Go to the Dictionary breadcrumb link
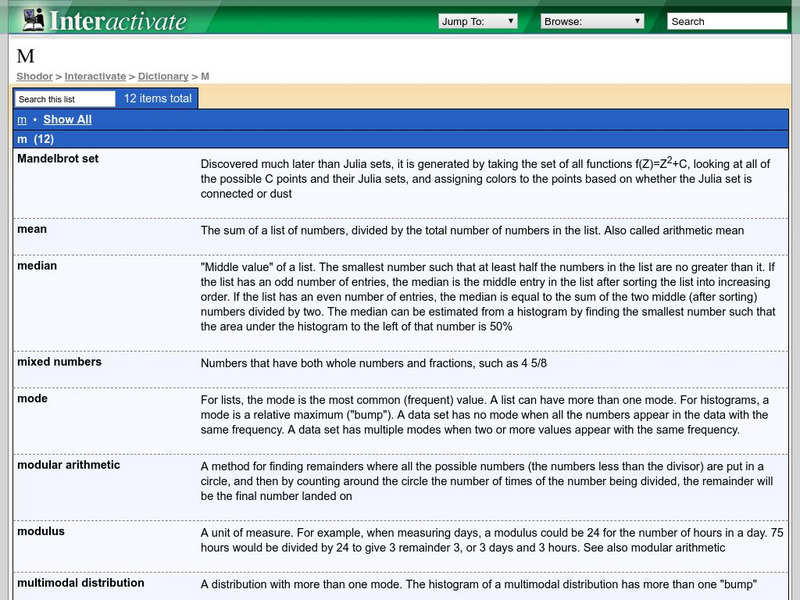The height and width of the screenshot is (600, 800). (163, 77)
